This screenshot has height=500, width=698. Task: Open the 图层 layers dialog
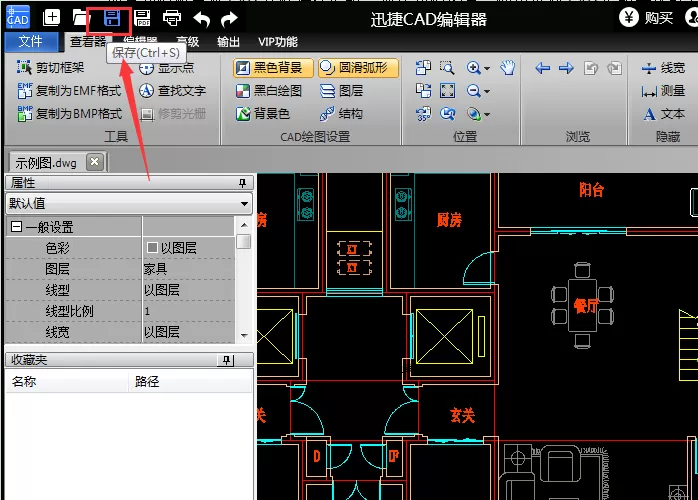(341, 91)
